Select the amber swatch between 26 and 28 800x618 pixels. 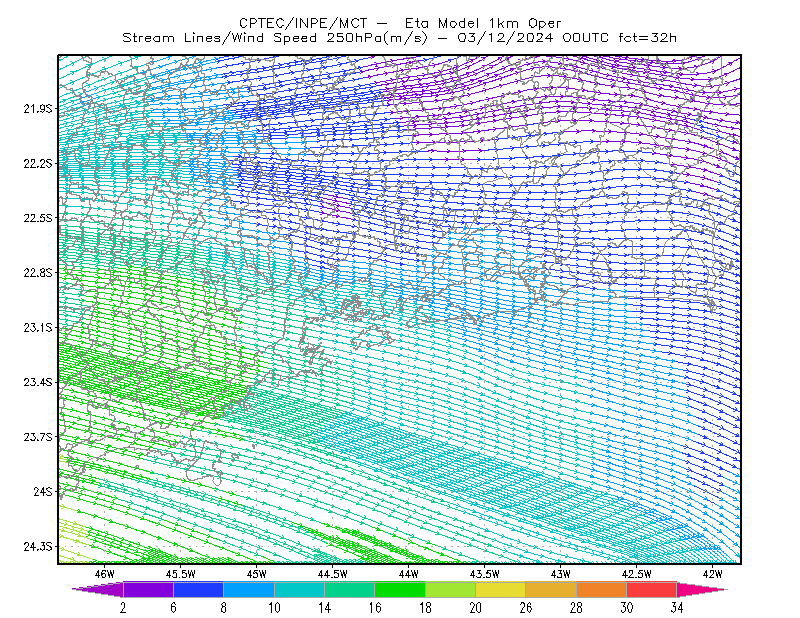pos(551,589)
